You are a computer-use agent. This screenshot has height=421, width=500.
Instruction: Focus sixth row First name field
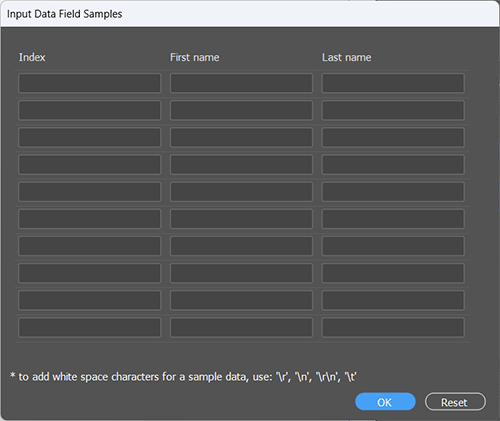pos(241,219)
